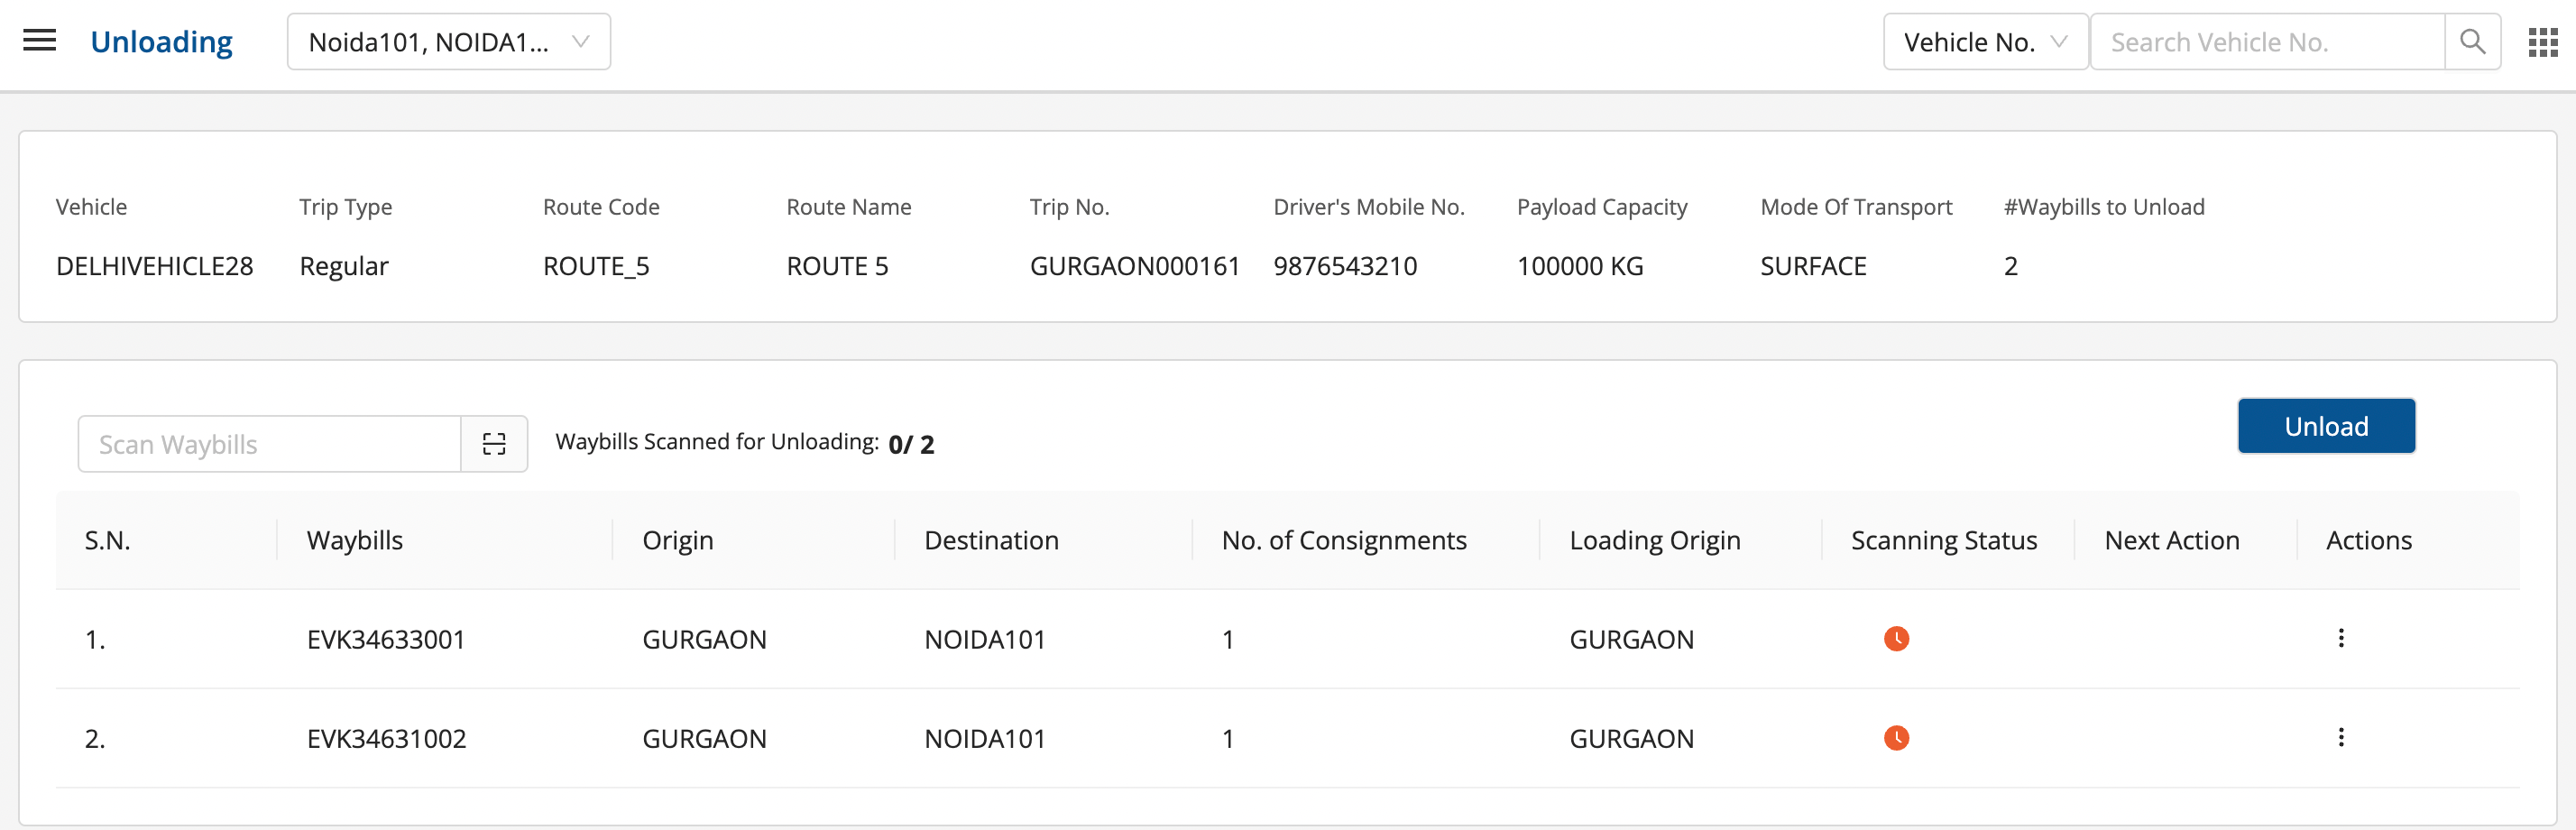Open the apps grid icon
The width and height of the screenshot is (2576, 830).
[2543, 42]
